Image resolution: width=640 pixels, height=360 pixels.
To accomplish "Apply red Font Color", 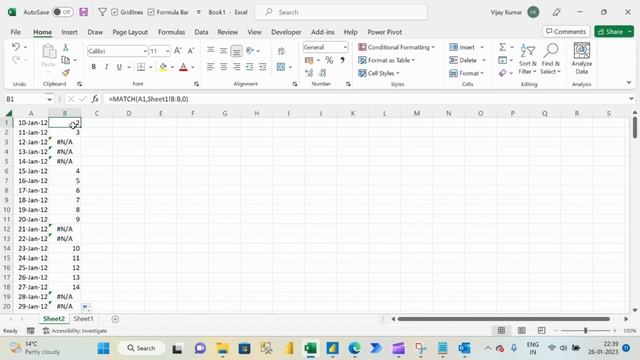I will click(183, 67).
